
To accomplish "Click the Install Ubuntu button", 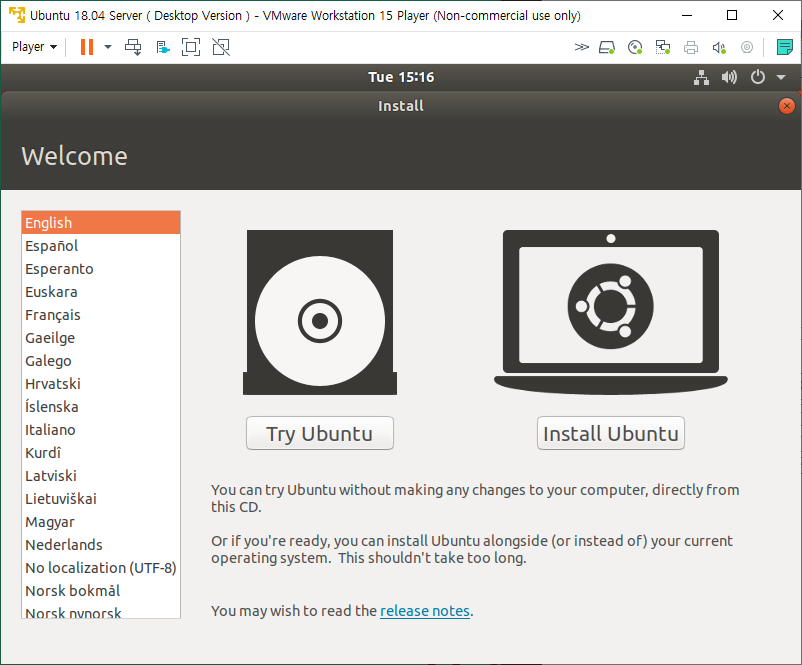I will (x=611, y=433).
